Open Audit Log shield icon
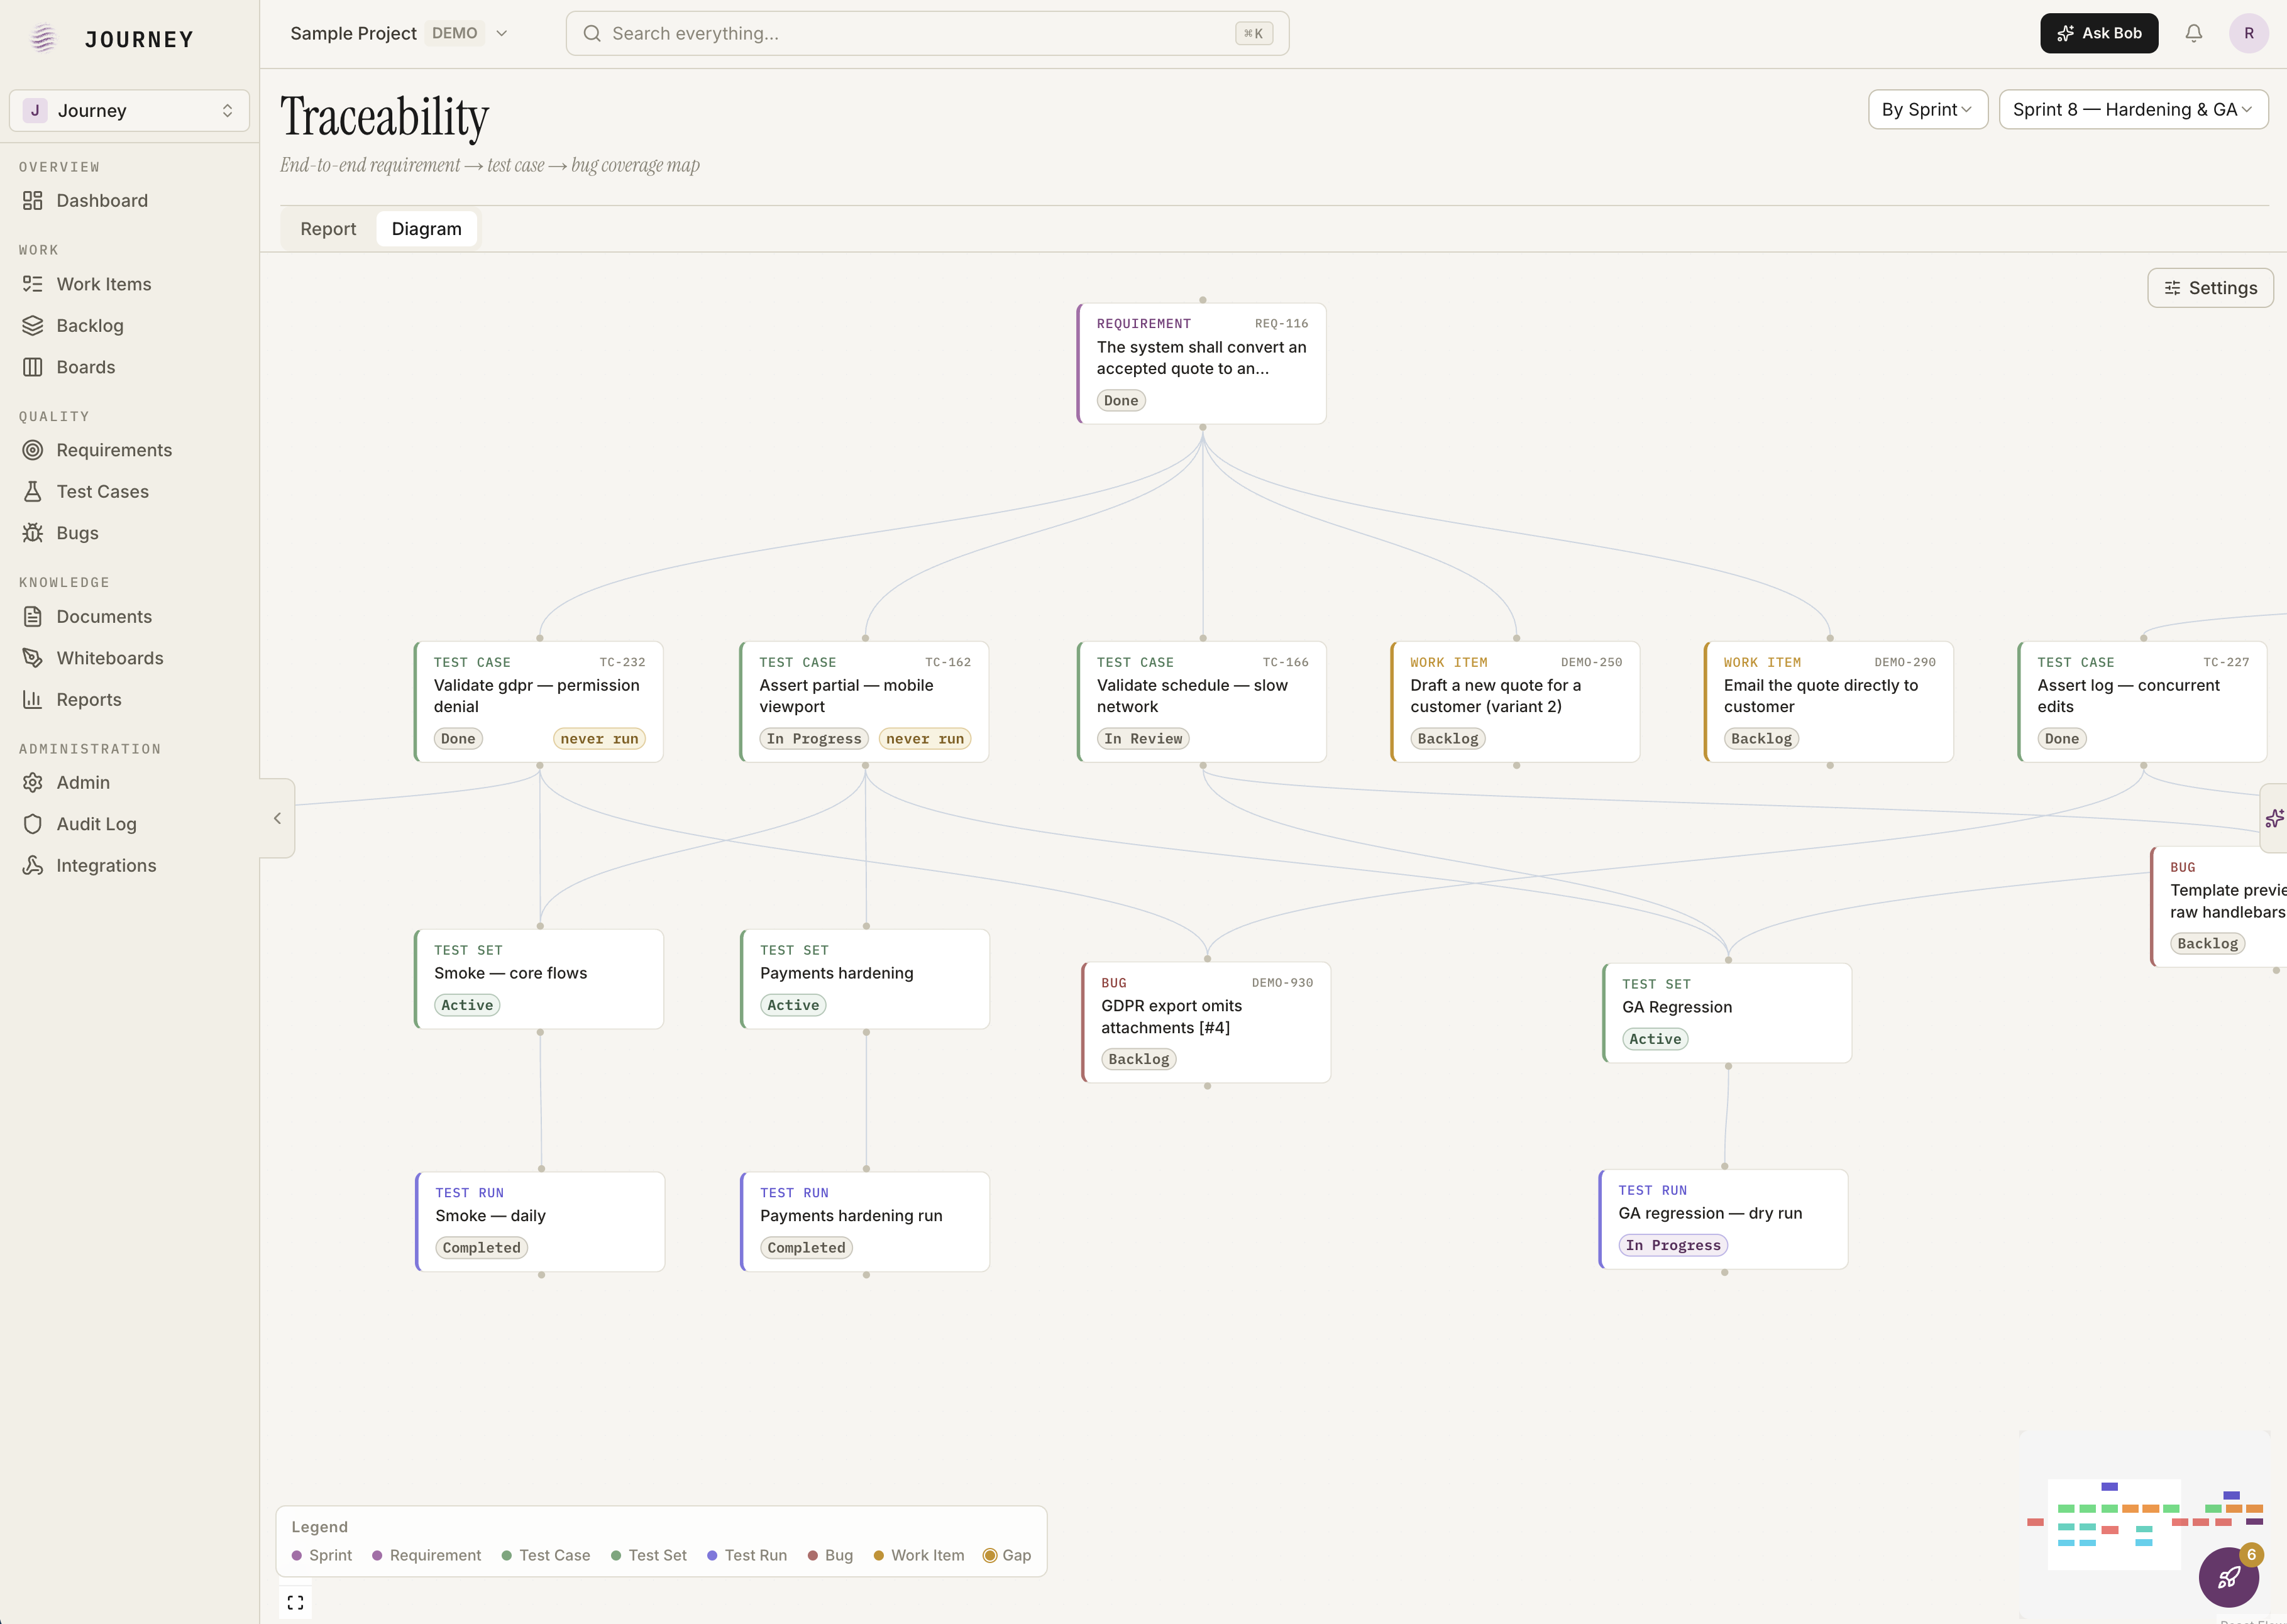The height and width of the screenshot is (1624, 2287). [33, 824]
